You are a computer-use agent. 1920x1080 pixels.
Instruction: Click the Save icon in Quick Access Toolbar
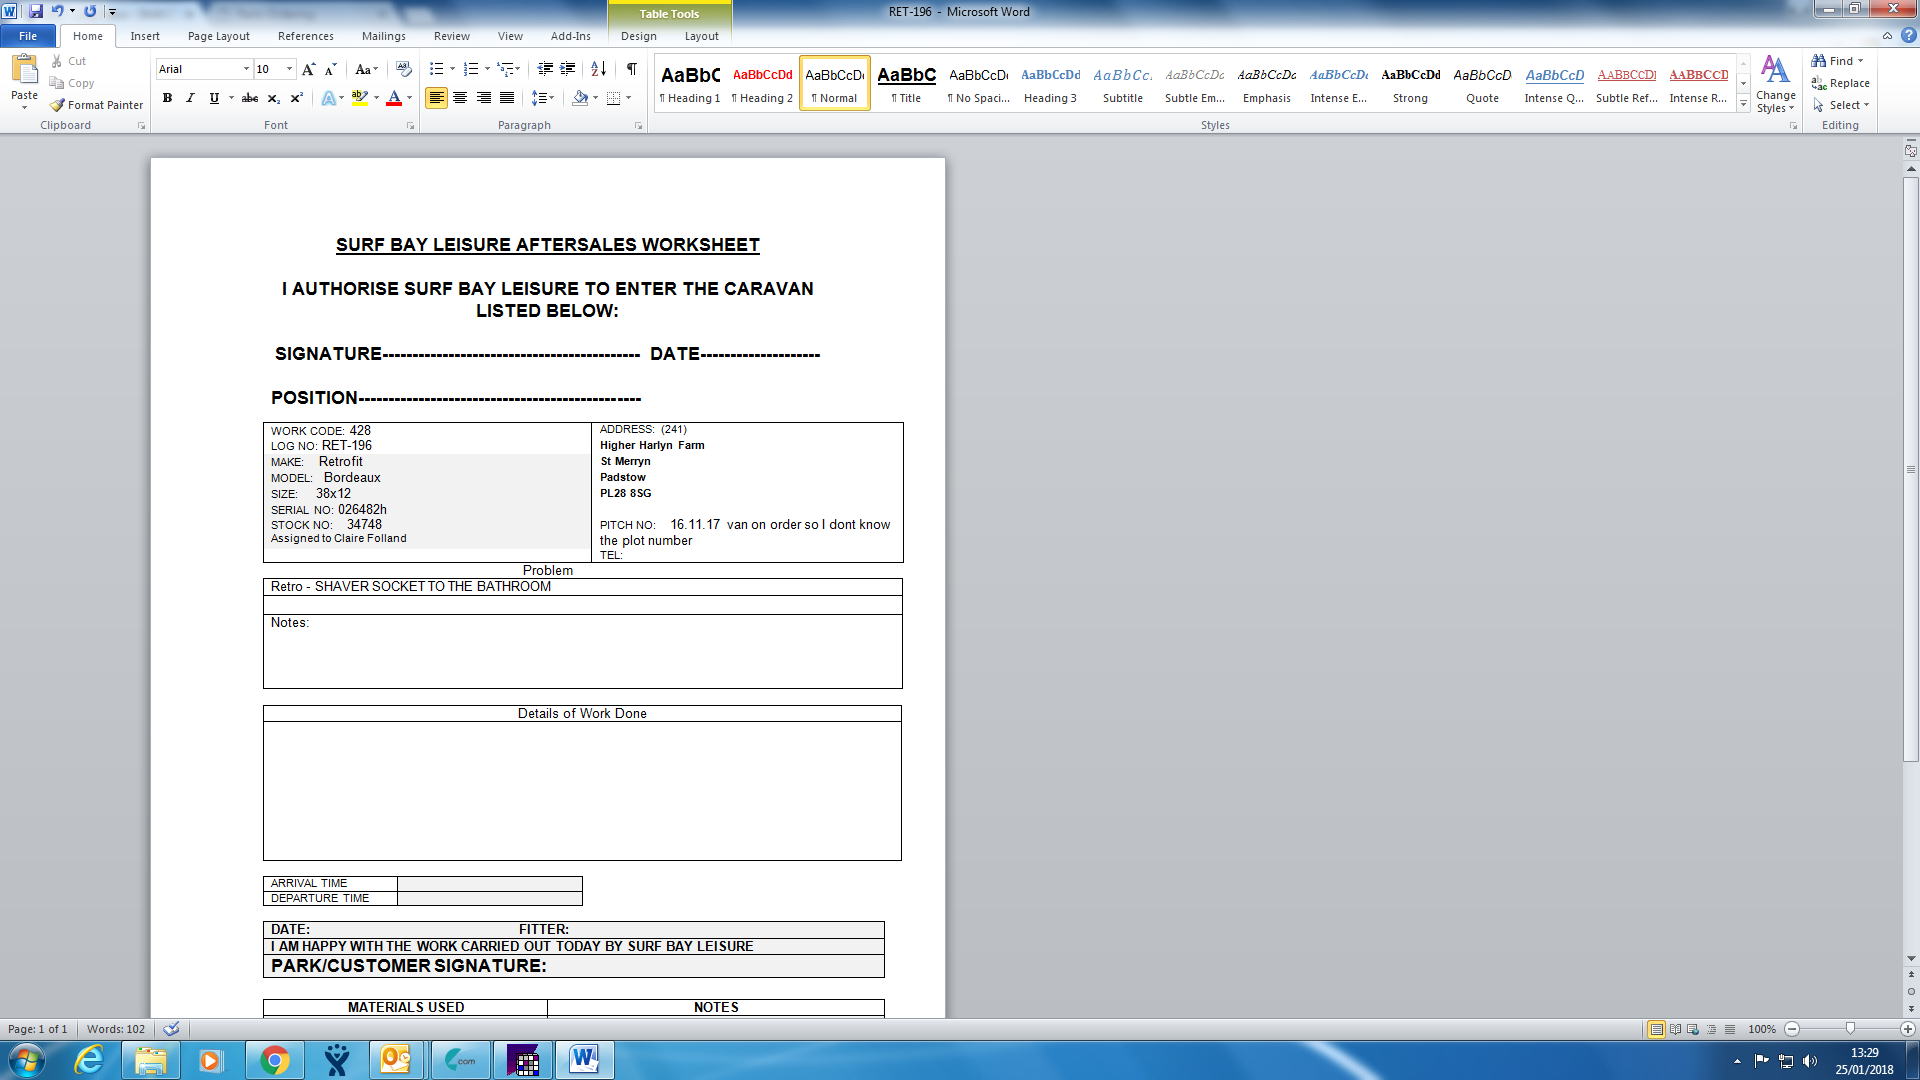point(36,11)
